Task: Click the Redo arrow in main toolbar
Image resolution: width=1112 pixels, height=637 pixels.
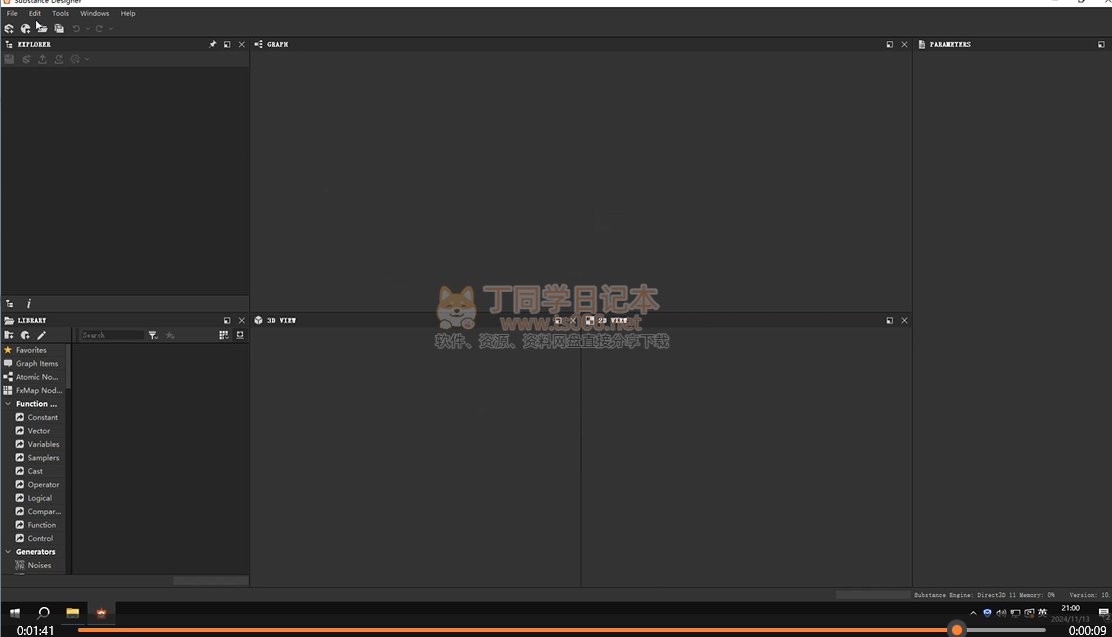Action: click(x=99, y=28)
